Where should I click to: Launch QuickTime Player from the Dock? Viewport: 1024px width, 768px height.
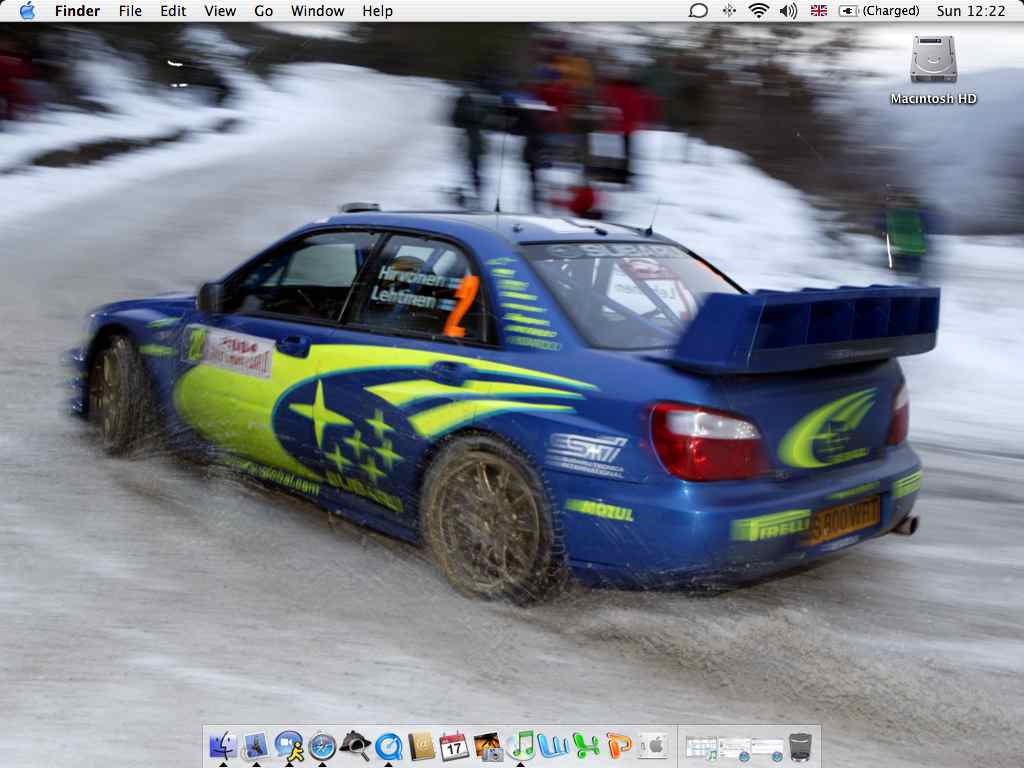click(389, 746)
